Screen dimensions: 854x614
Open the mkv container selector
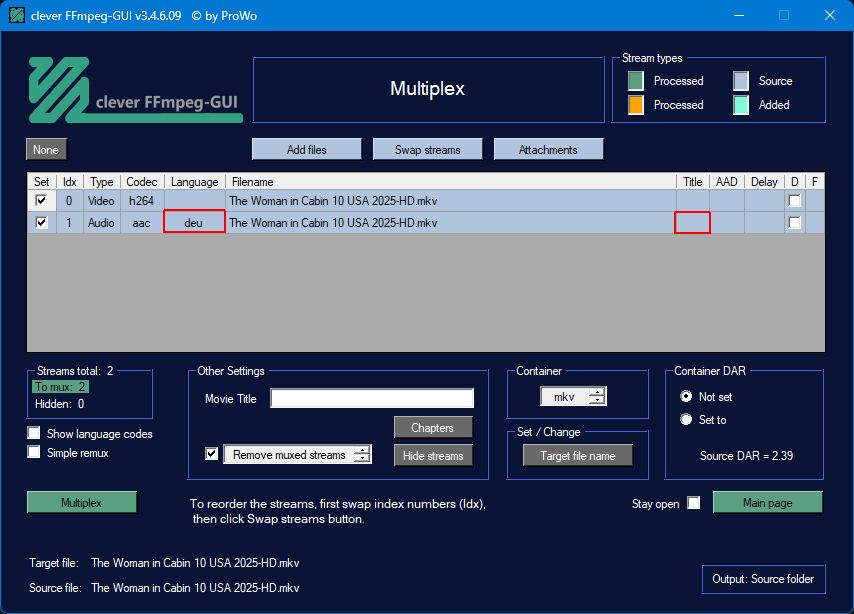[574, 397]
